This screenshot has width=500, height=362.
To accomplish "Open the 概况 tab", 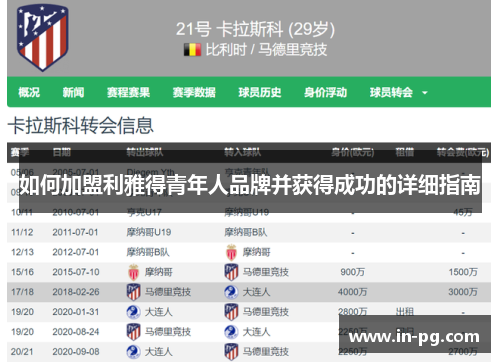I will click(29, 92).
